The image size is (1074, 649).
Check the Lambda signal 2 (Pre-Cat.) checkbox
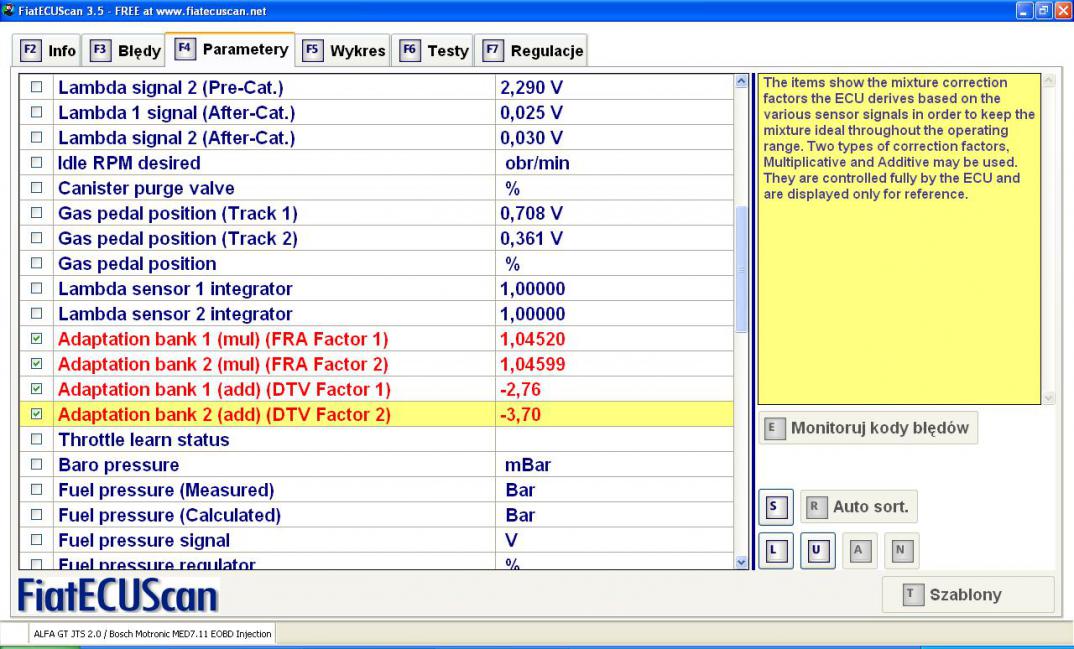[36, 87]
